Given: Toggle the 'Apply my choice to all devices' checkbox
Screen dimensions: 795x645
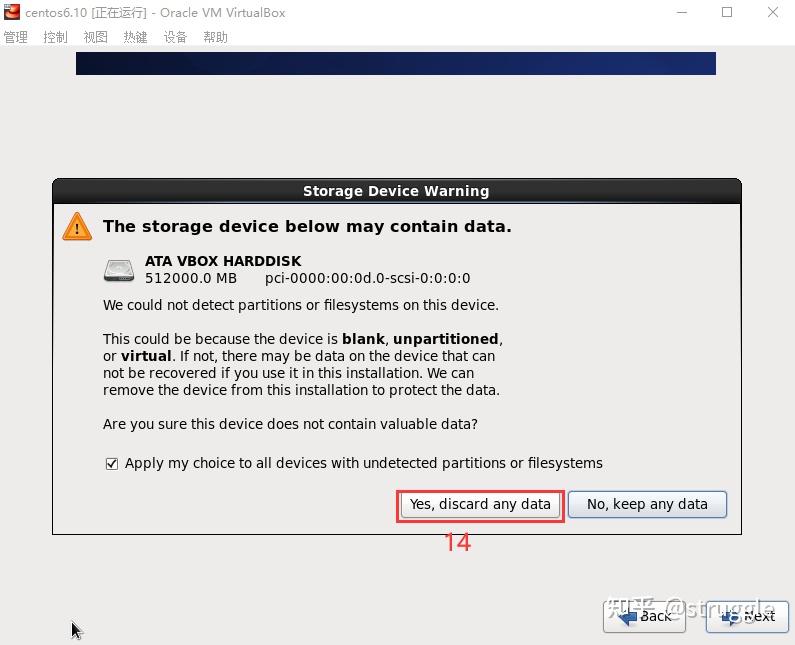Looking at the screenshot, I should pos(112,464).
